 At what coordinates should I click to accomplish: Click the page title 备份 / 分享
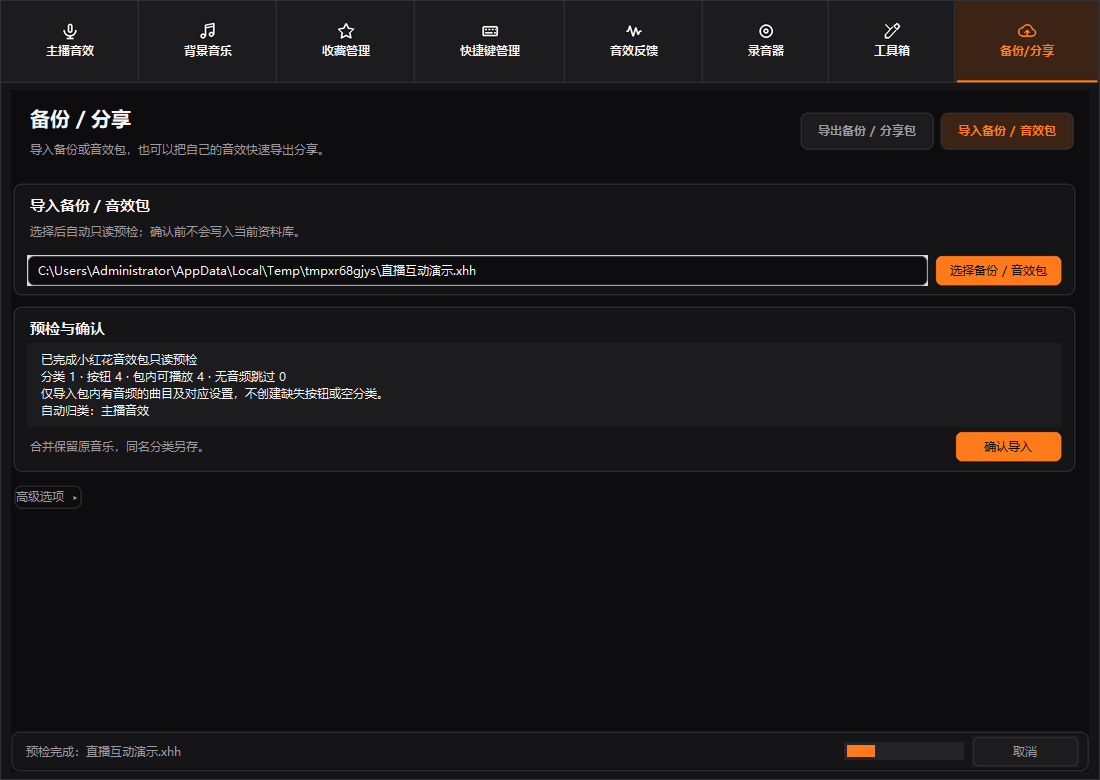click(x=80, y=119)
